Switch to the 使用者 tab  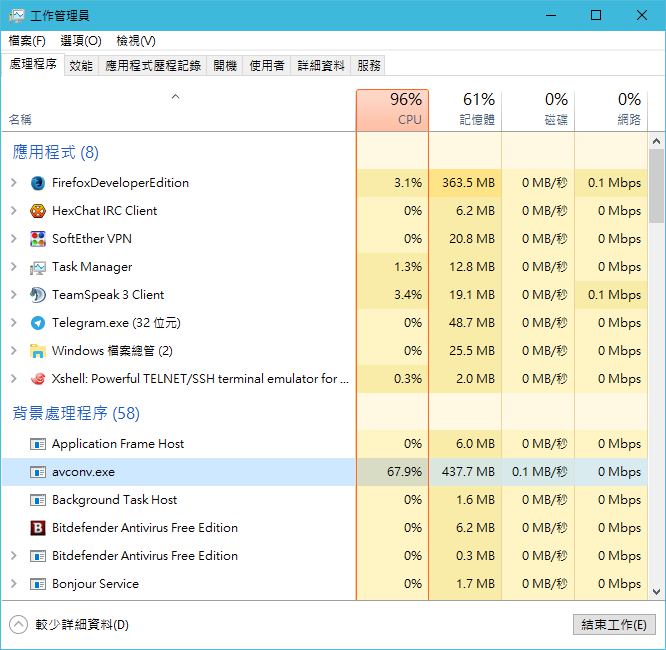point(267,65)
